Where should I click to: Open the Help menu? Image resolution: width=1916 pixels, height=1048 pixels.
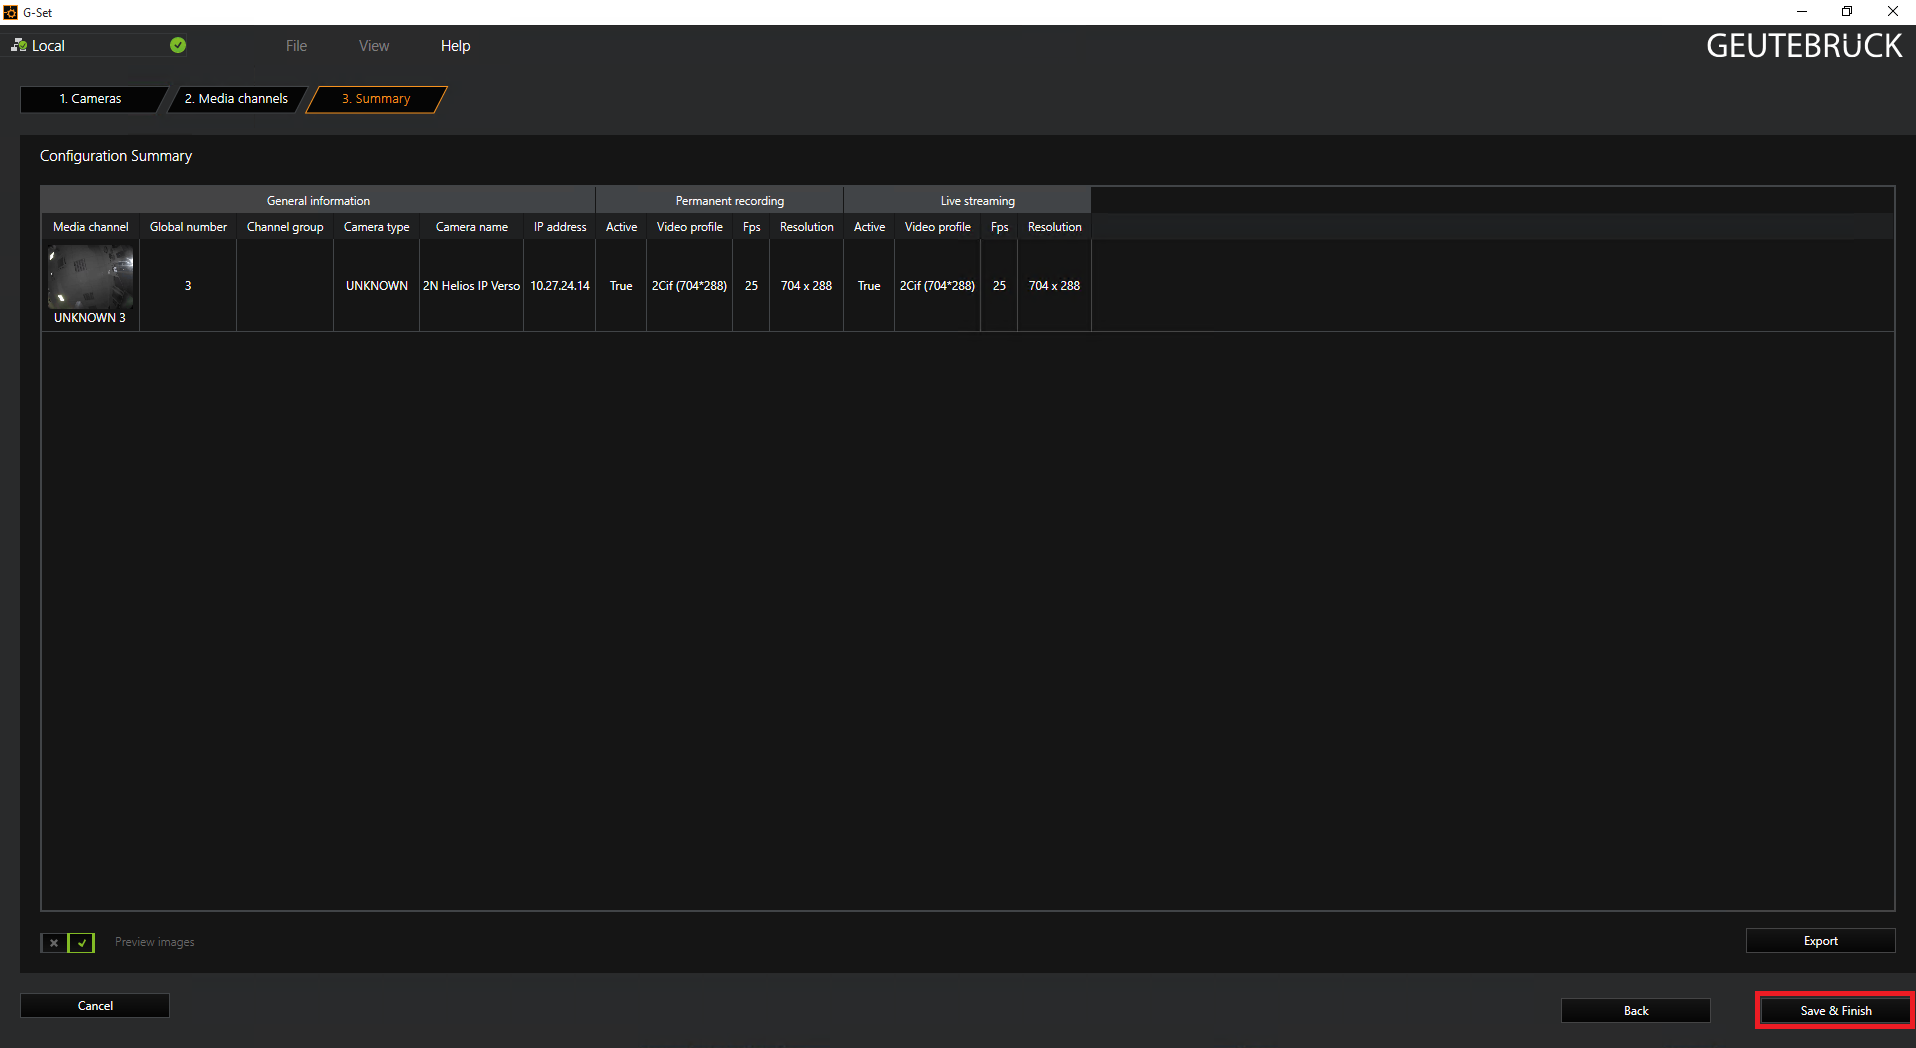[x=455, y=46]
